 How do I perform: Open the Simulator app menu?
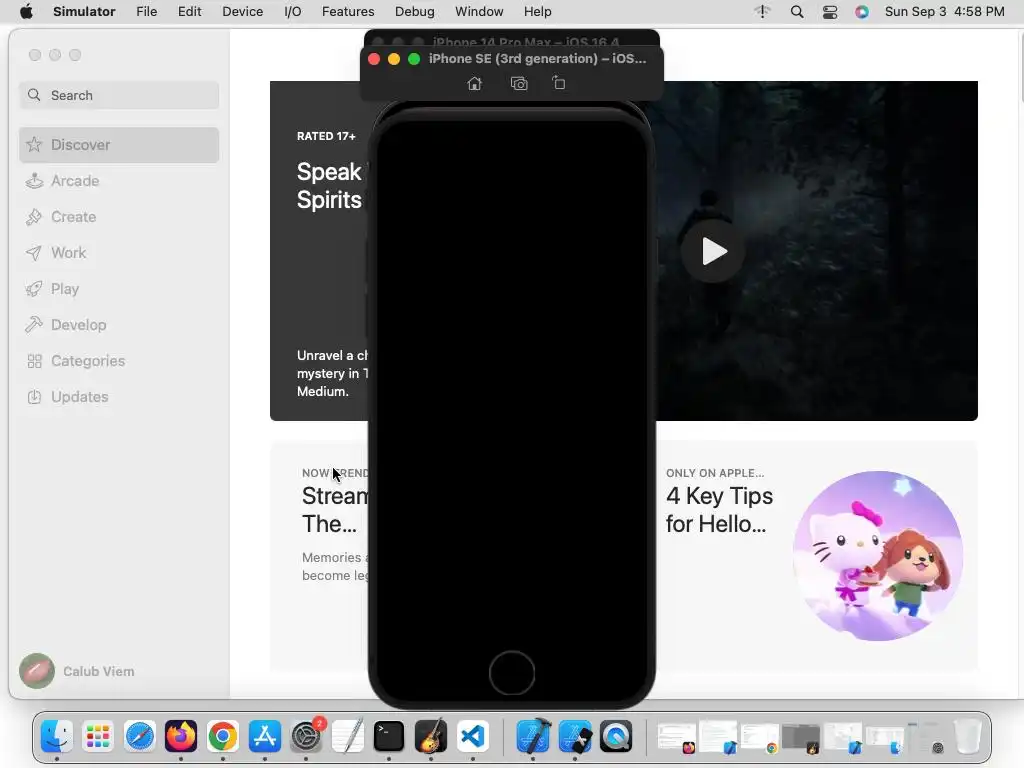point(84,12)
